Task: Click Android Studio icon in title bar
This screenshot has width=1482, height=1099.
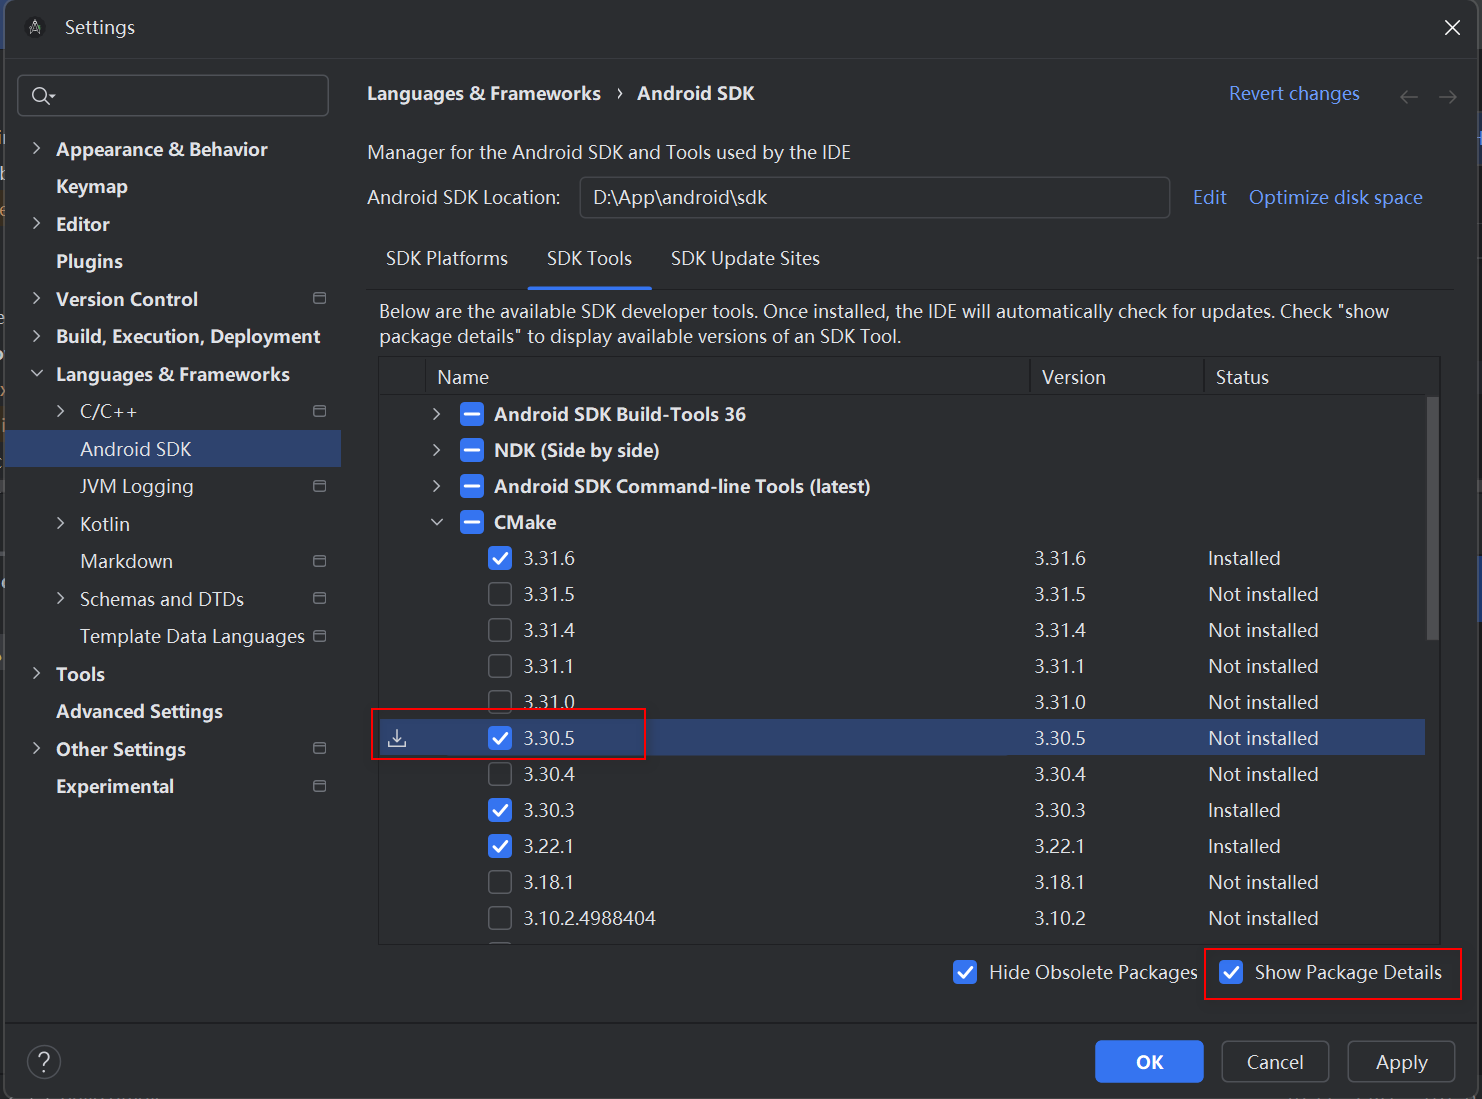Action: (x=35, y=27)
